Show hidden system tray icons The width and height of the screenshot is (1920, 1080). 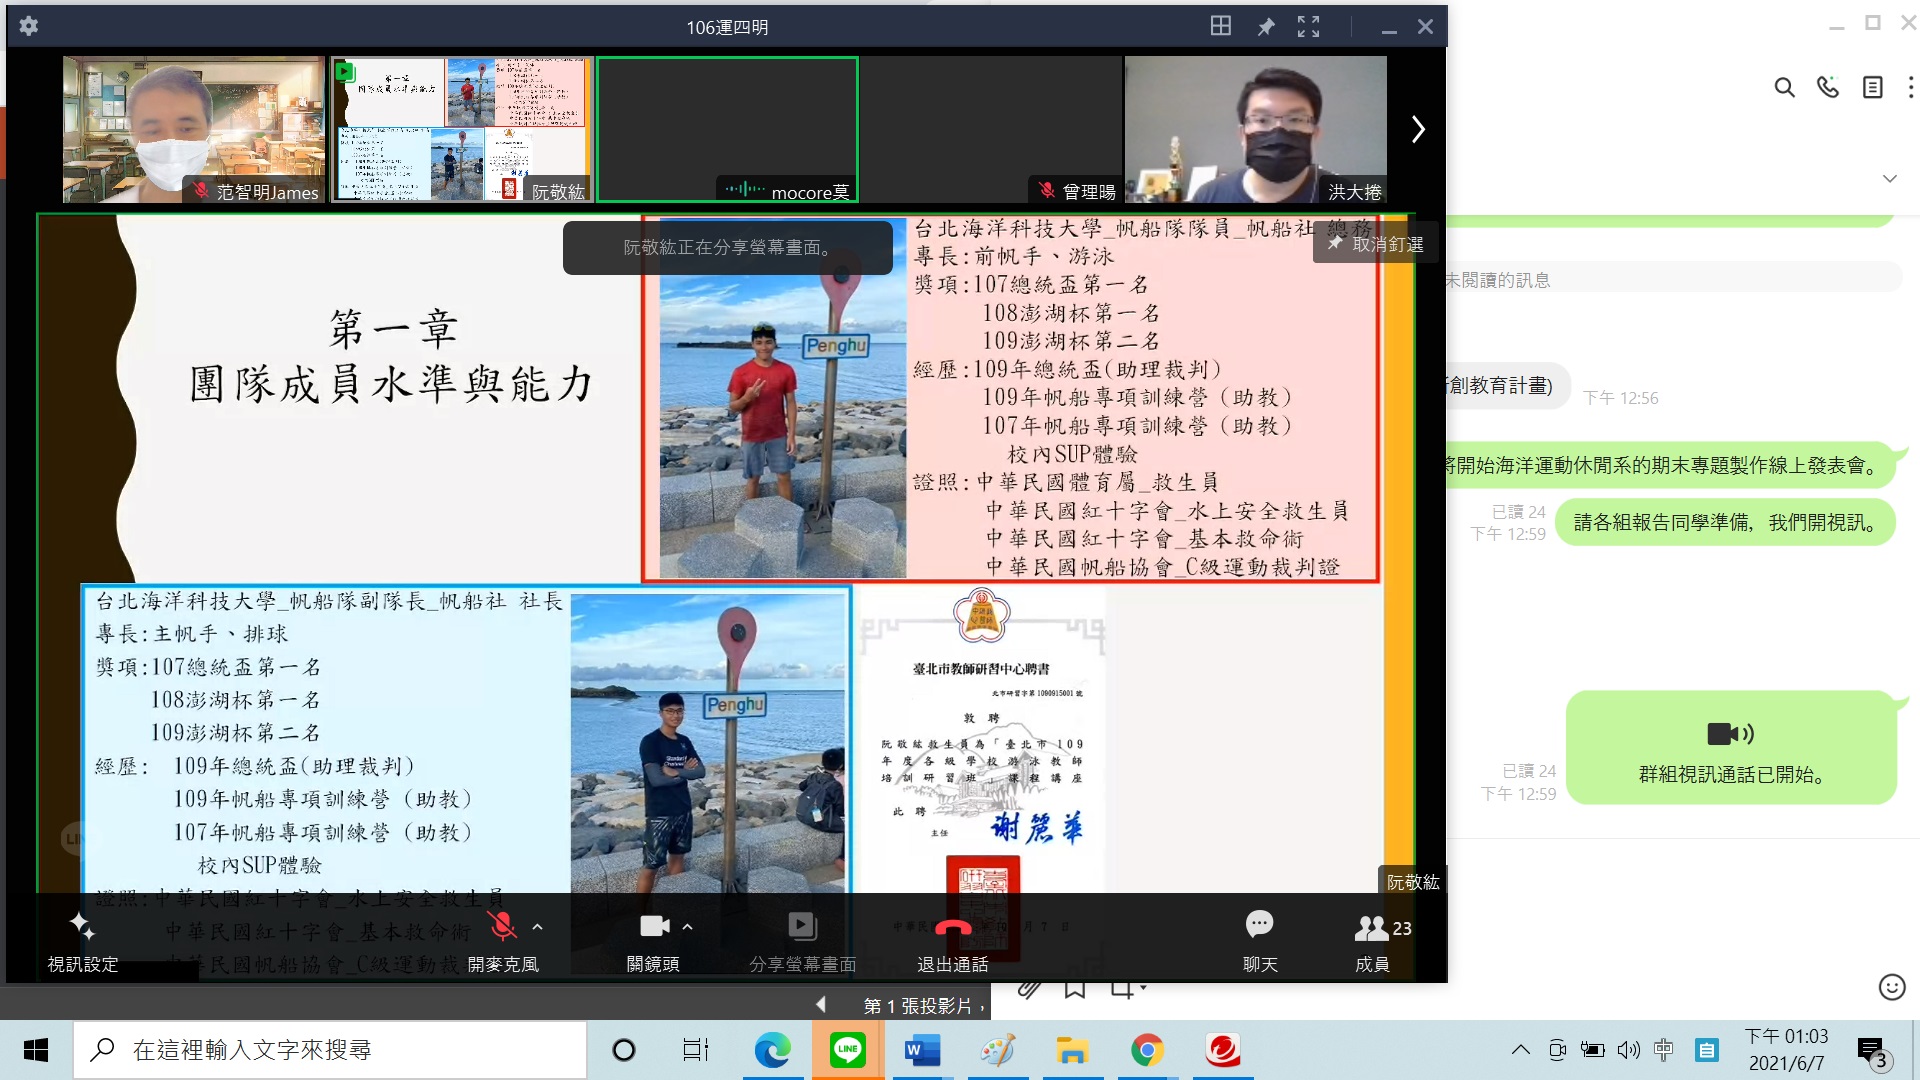coord(1520,1049)
